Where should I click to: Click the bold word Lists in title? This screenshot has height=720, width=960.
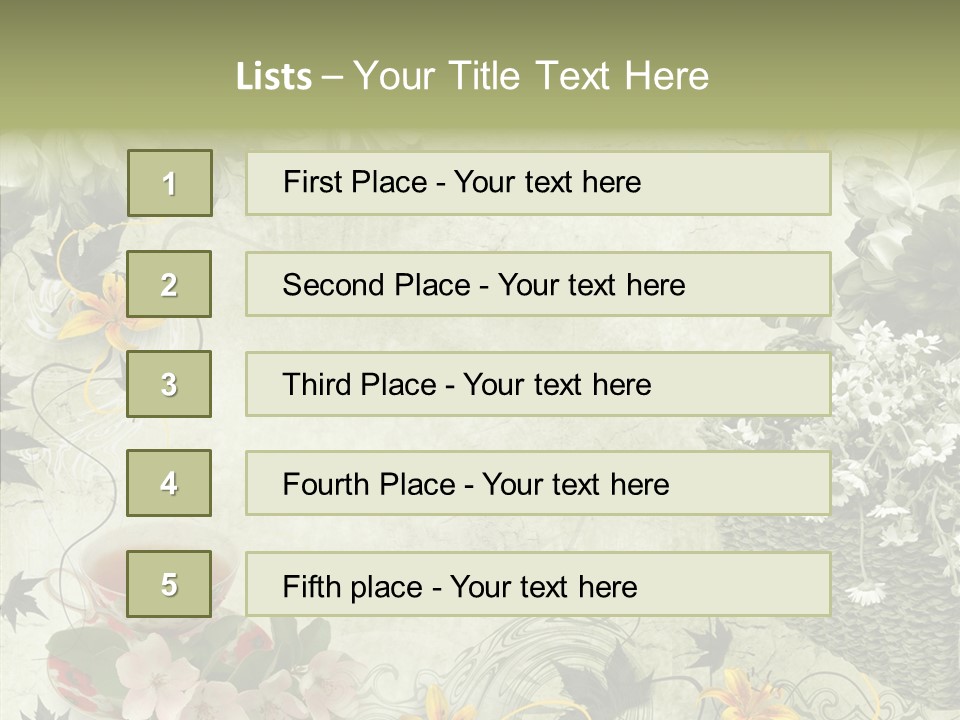(x=274, y=77)
